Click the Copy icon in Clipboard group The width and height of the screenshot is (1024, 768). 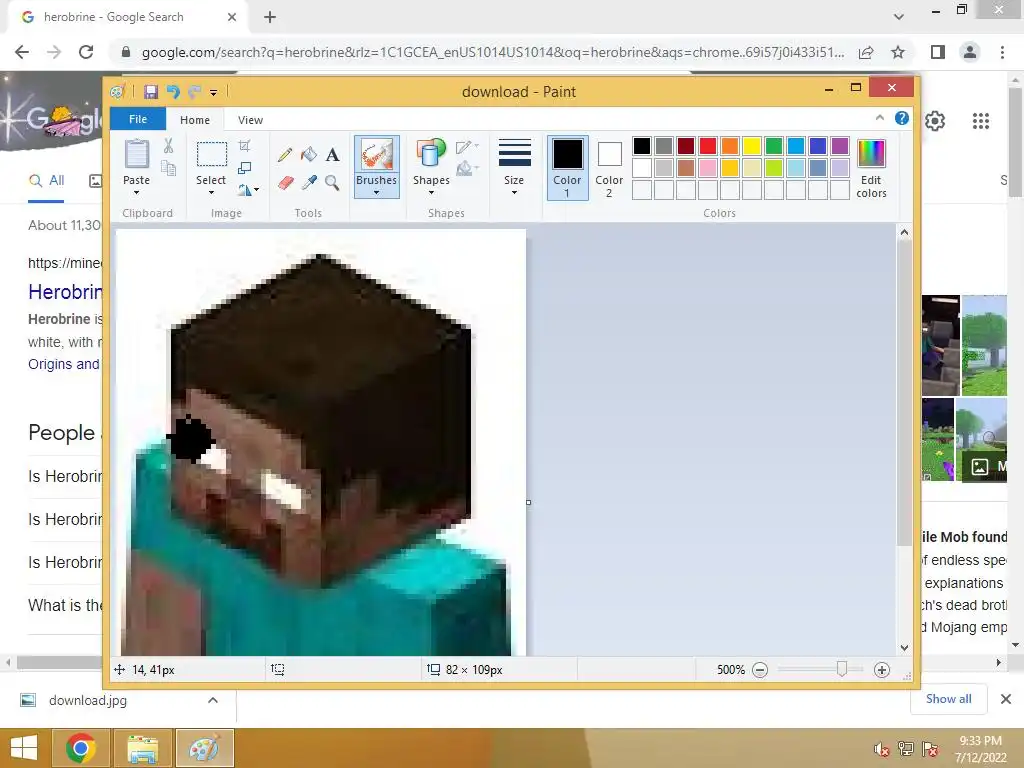click(168, 168)
